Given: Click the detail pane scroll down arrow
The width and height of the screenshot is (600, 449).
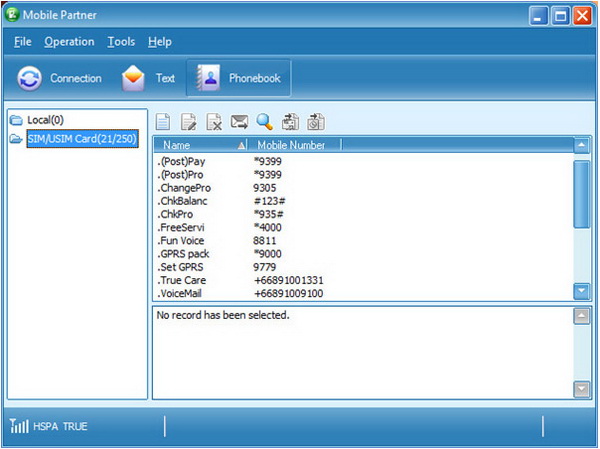Looking at the screenshot, I should [x=582, y=390].
